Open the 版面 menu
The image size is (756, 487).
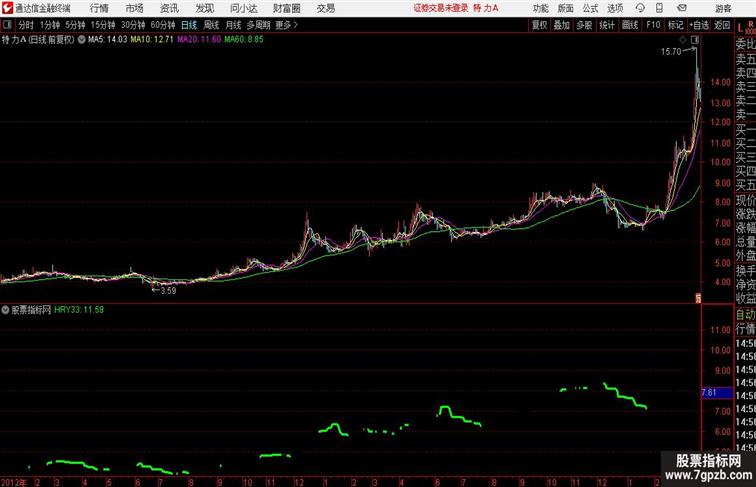566,8
